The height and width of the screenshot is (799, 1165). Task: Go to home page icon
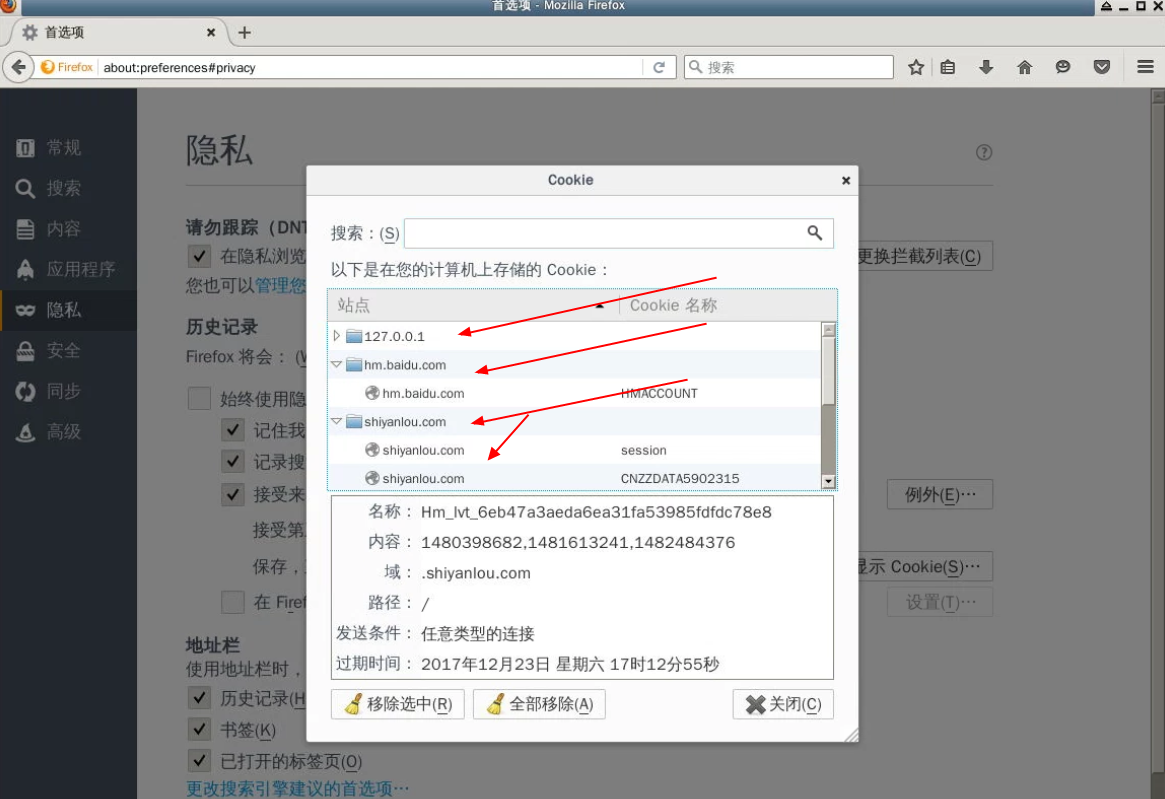point(1025,68)
